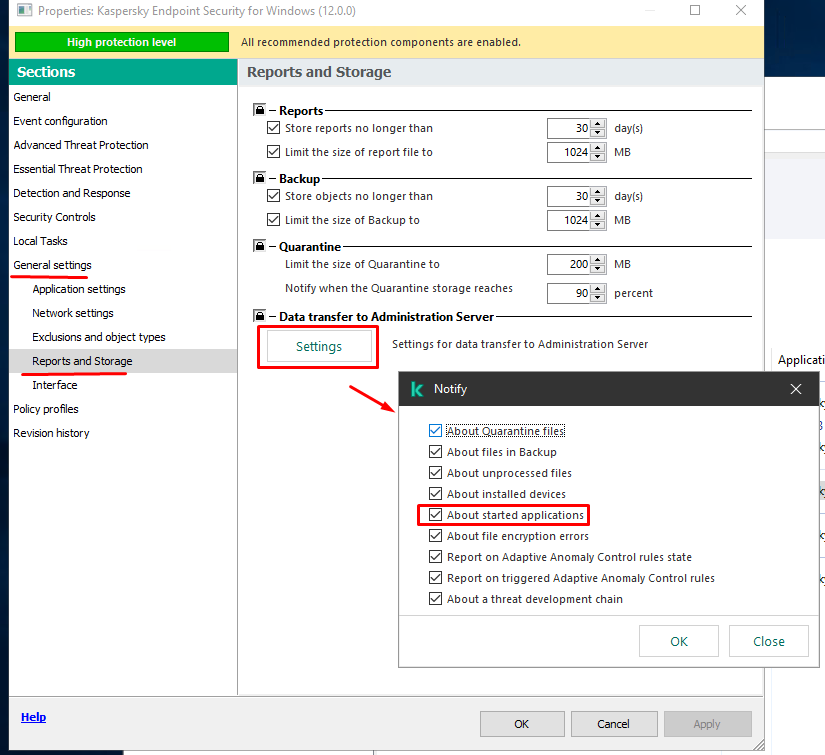
Task: Toggle About Quarantine files checkbox
Action: pyautogui.click(x=435, y=431)
